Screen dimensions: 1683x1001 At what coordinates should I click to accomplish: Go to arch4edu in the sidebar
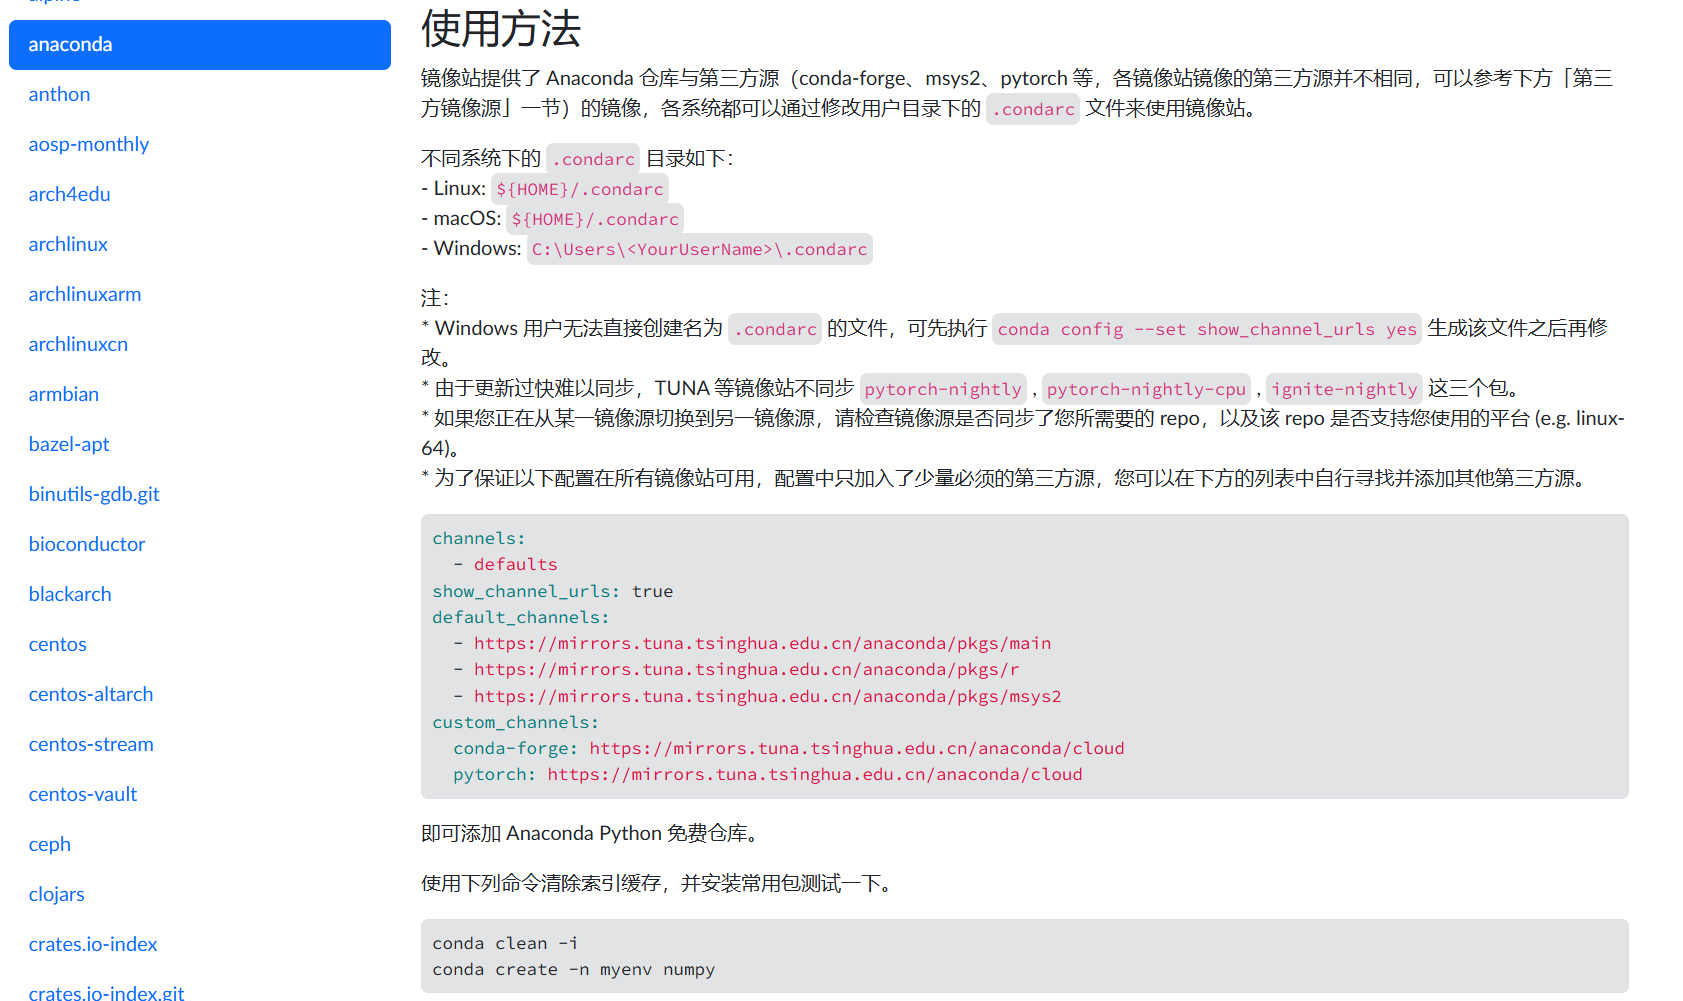tap(69, 195)
